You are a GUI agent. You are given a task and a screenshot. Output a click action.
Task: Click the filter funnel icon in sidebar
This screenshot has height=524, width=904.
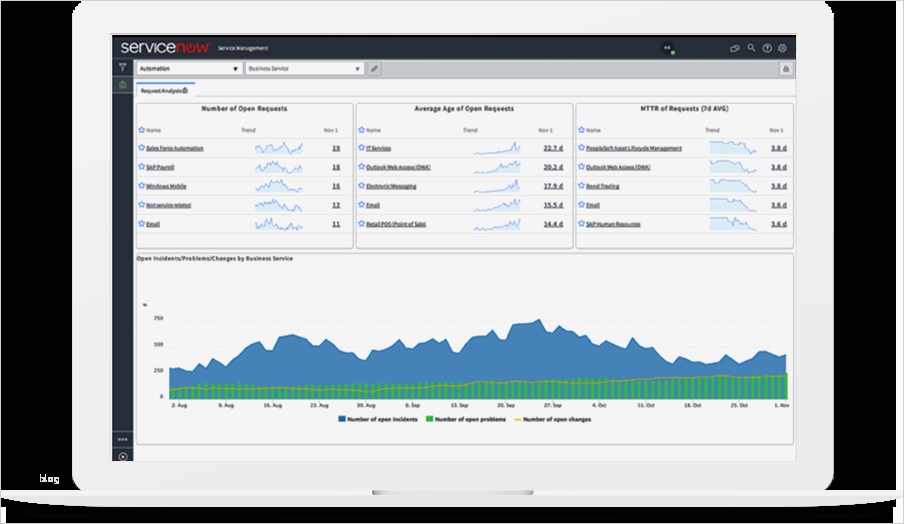coord(122,68)
